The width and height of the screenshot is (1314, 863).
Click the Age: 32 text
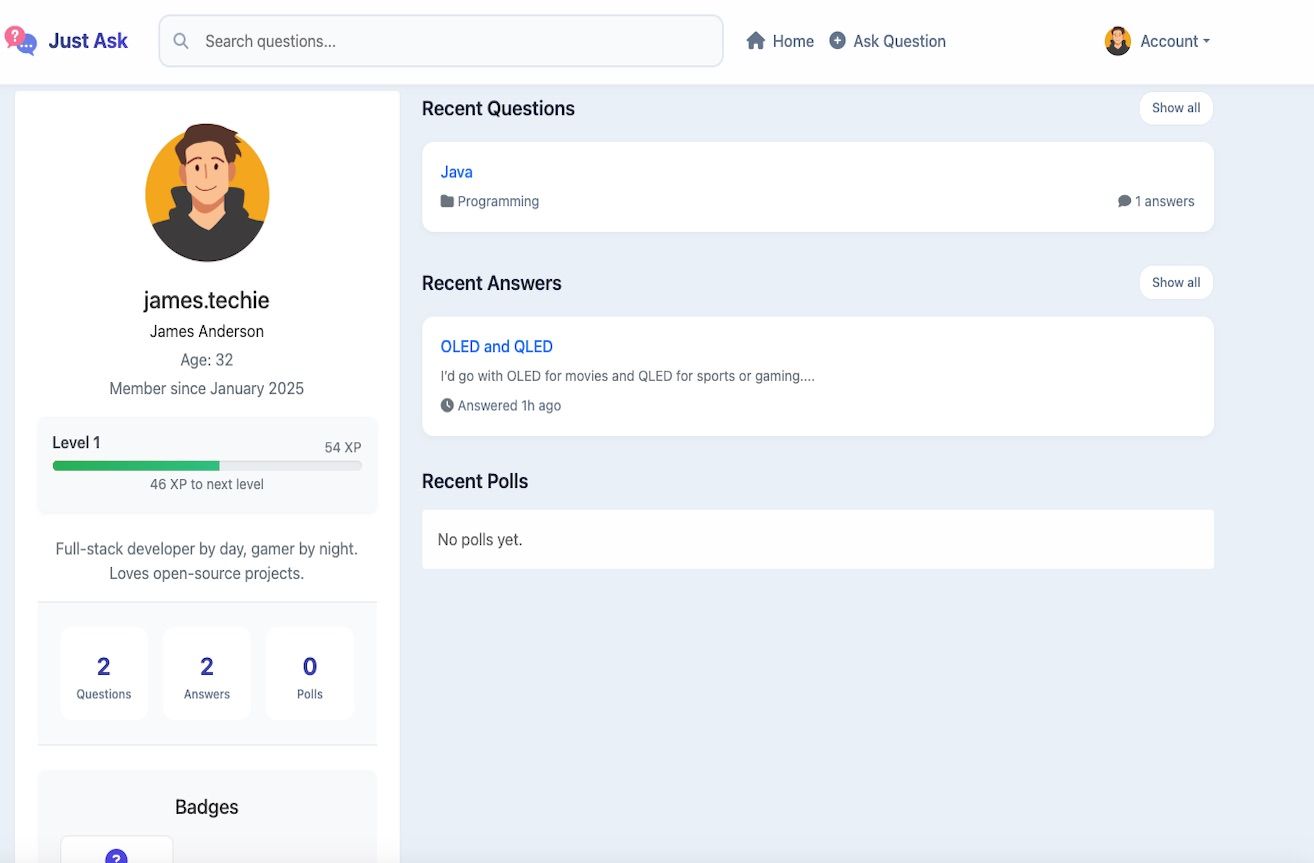coord(207,360)
